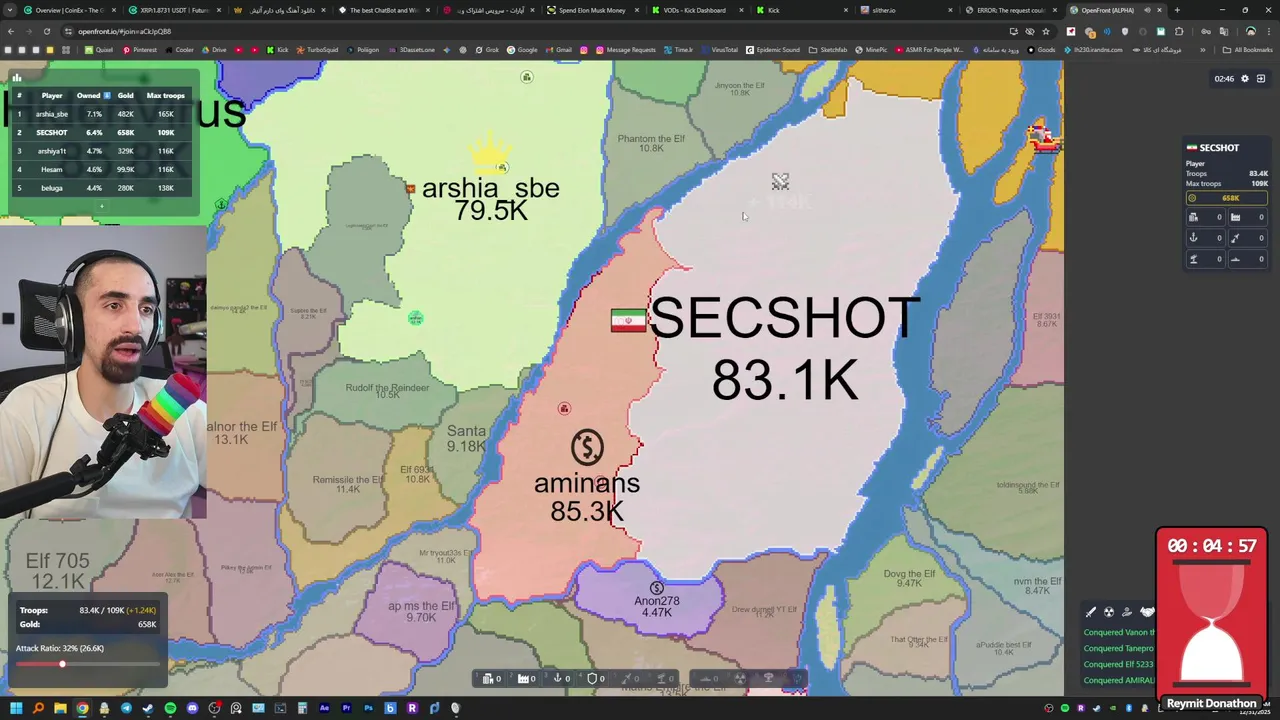Filter events by nuke icon

1109,612
